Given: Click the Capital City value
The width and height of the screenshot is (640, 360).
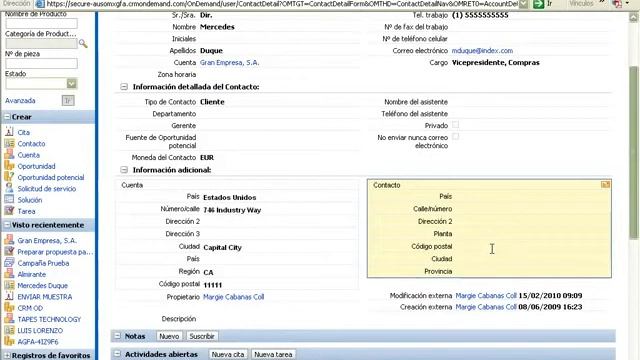Looking at the screenshot, I should click(222, 247).
